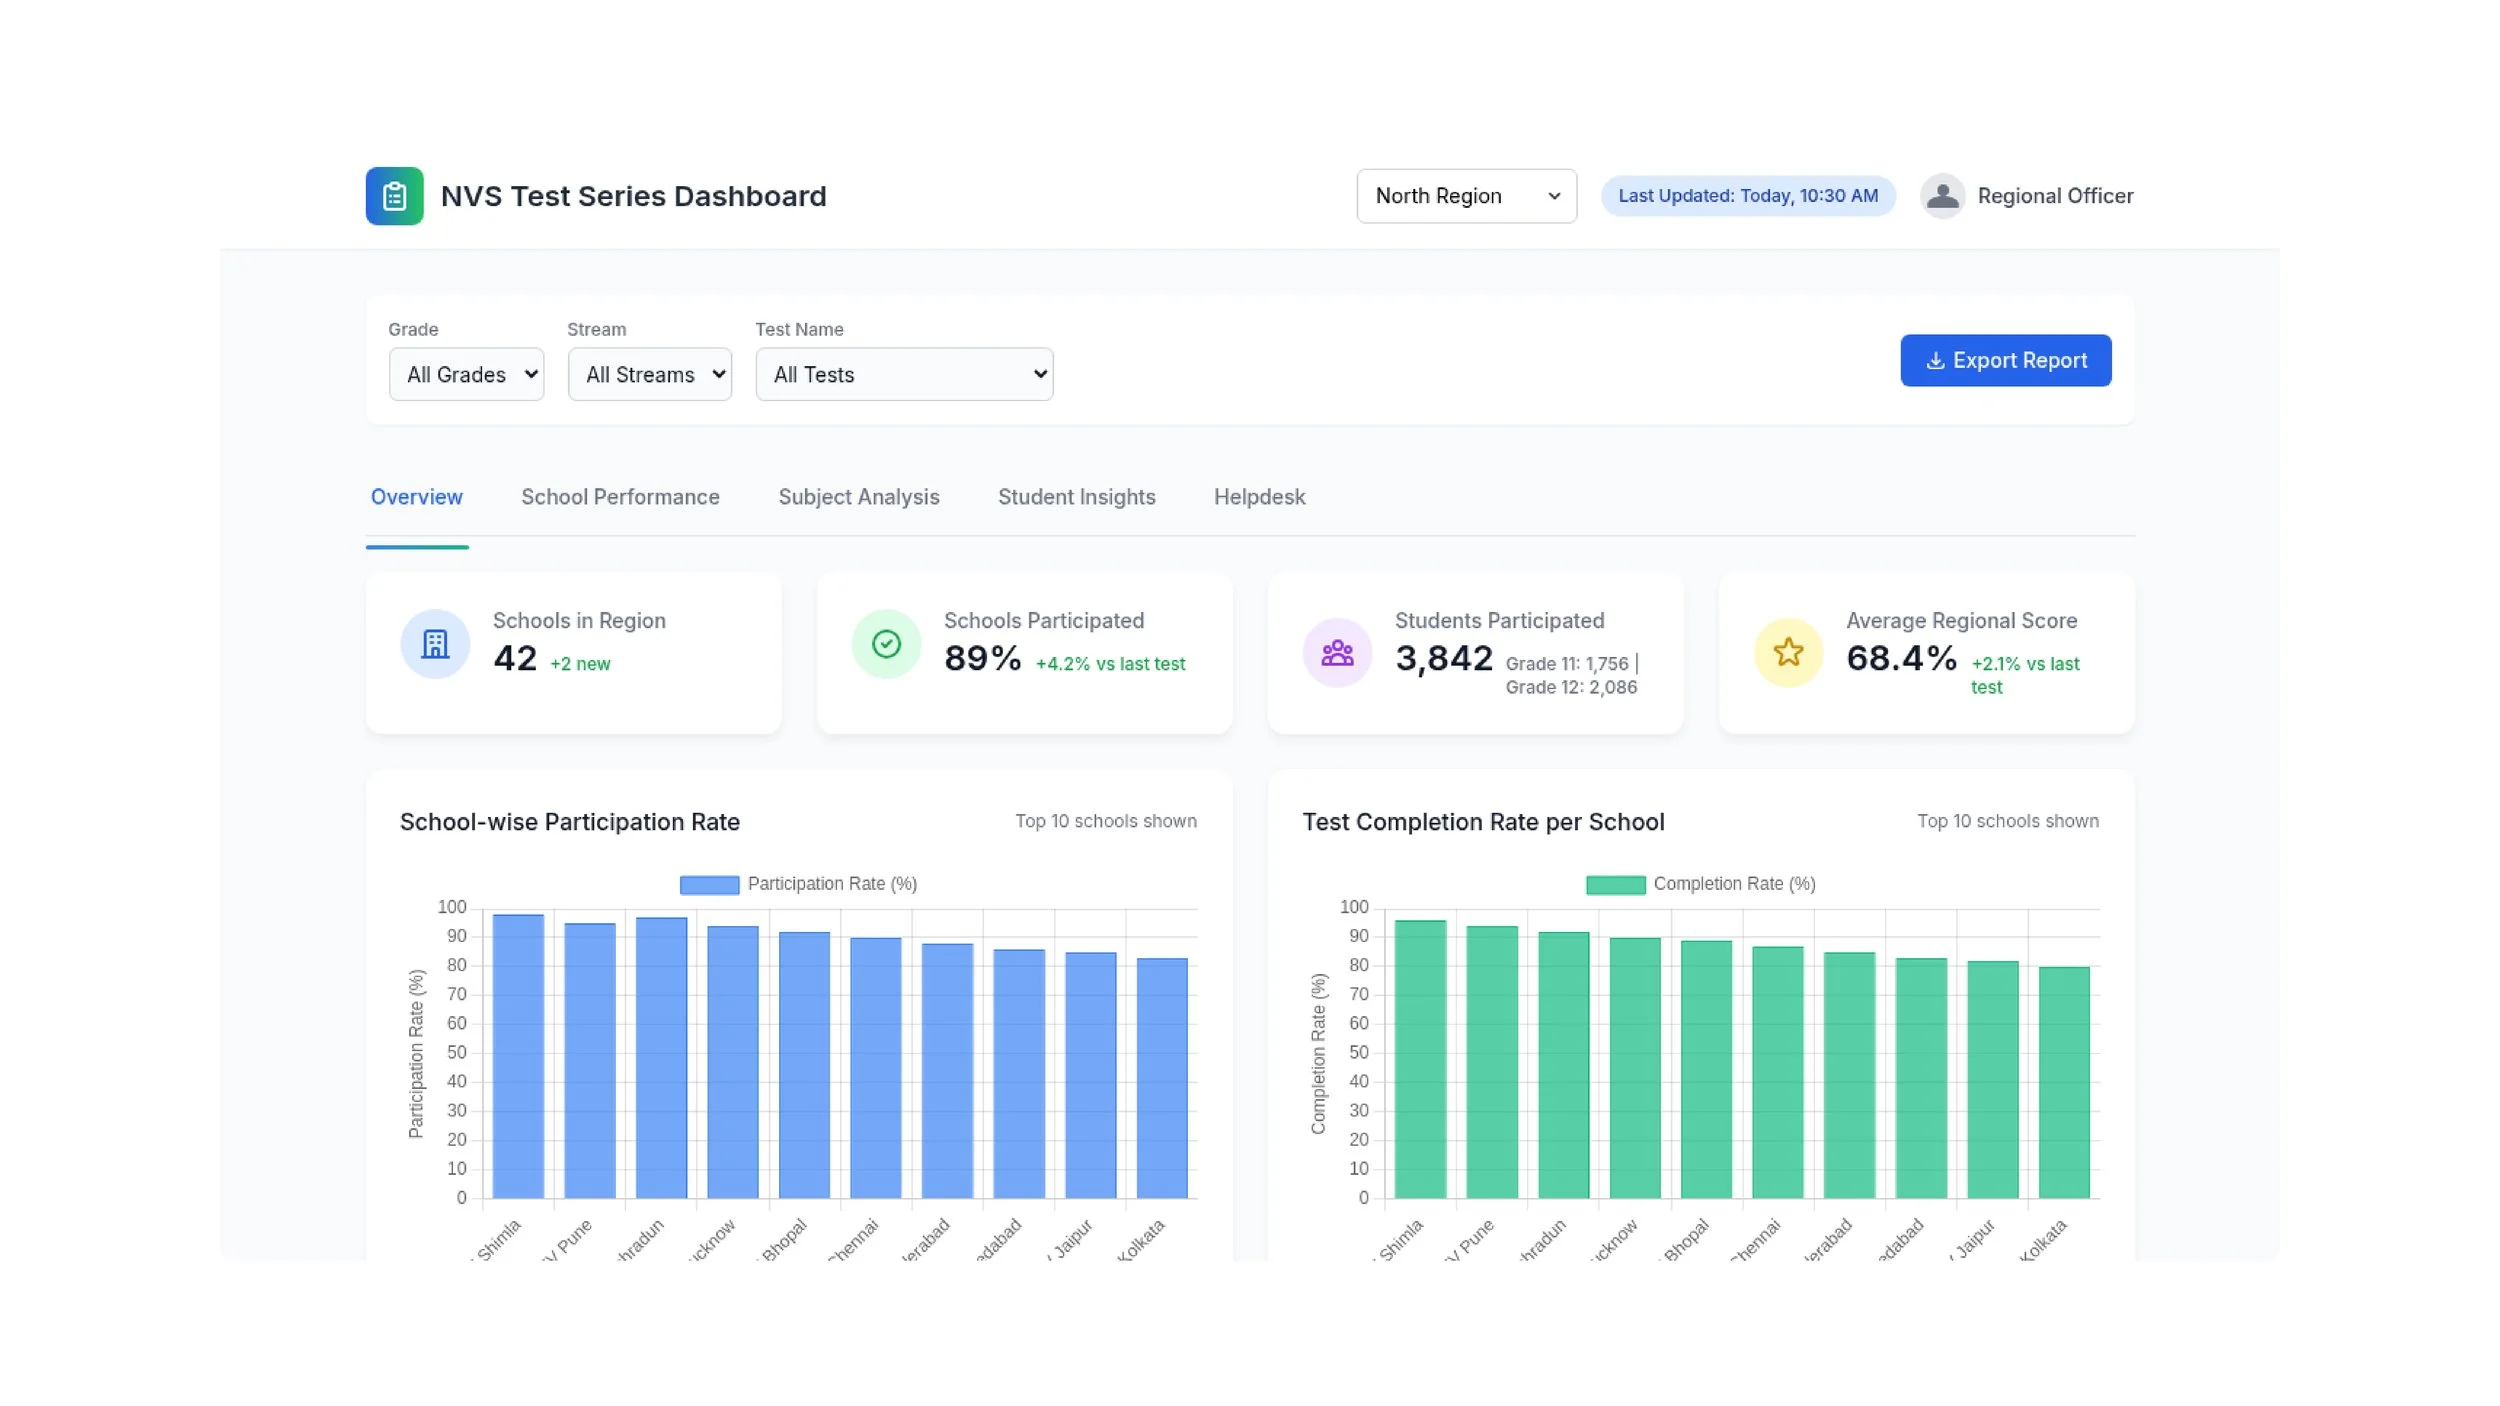This screenshot has width=2500, height=1406.
Task: Click the Shimla bar in the participation chart
Action: (518, 1055)
